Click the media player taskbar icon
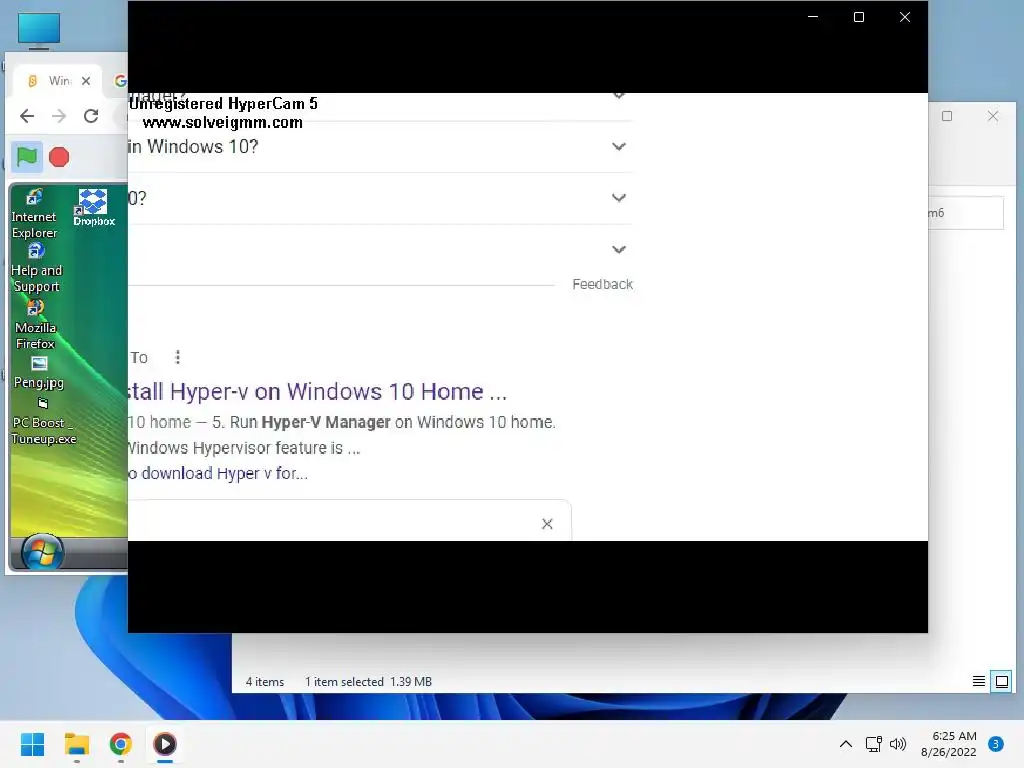Viewport: 1024px width, 768px height. point(165,744)
